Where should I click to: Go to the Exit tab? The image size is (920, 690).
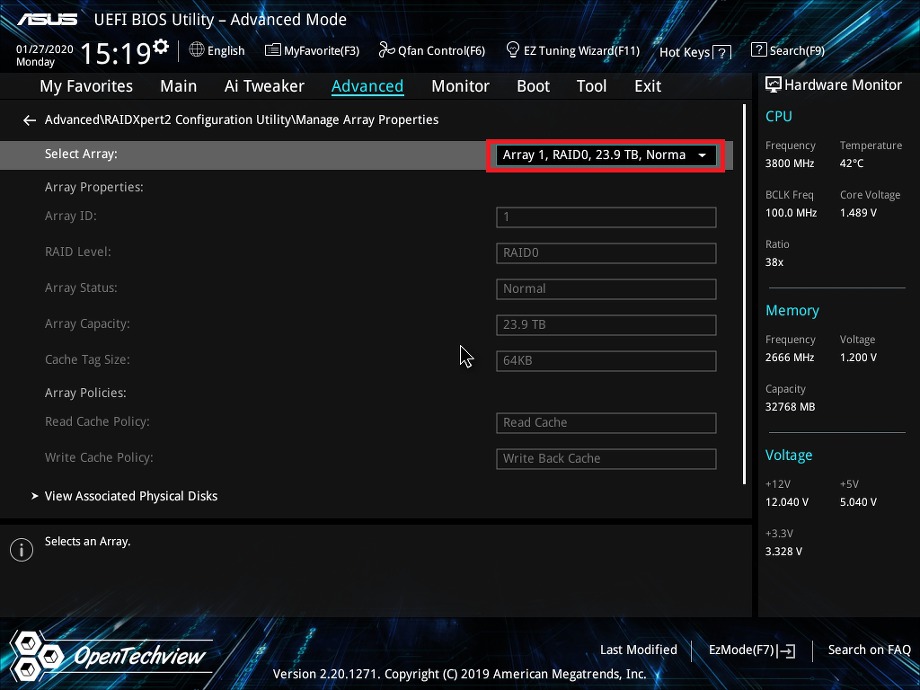click(648, 86)
